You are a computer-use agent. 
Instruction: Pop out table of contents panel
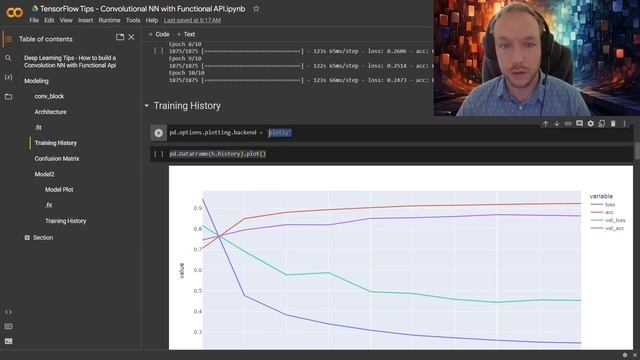120,37
